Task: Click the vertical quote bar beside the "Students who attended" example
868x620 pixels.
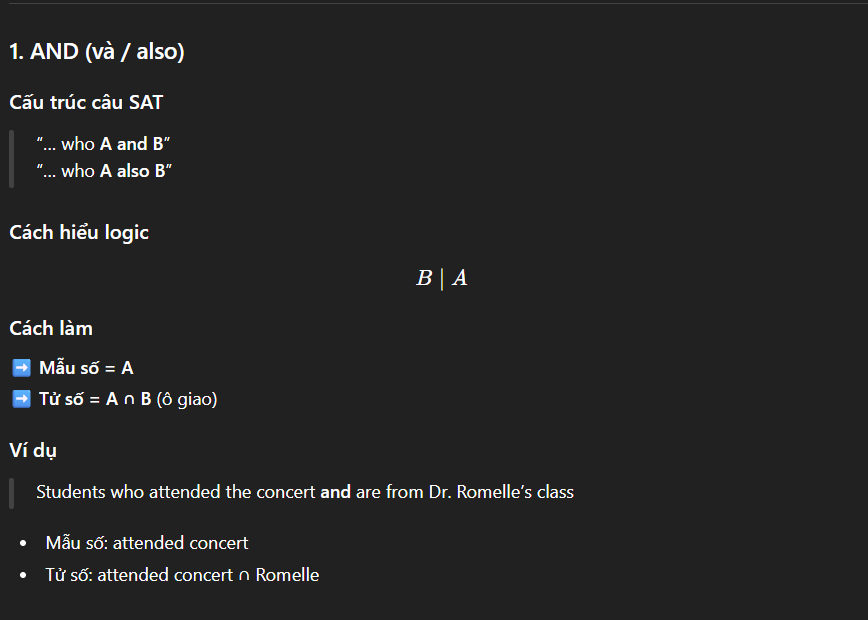Action: click(x=12, y=492)
